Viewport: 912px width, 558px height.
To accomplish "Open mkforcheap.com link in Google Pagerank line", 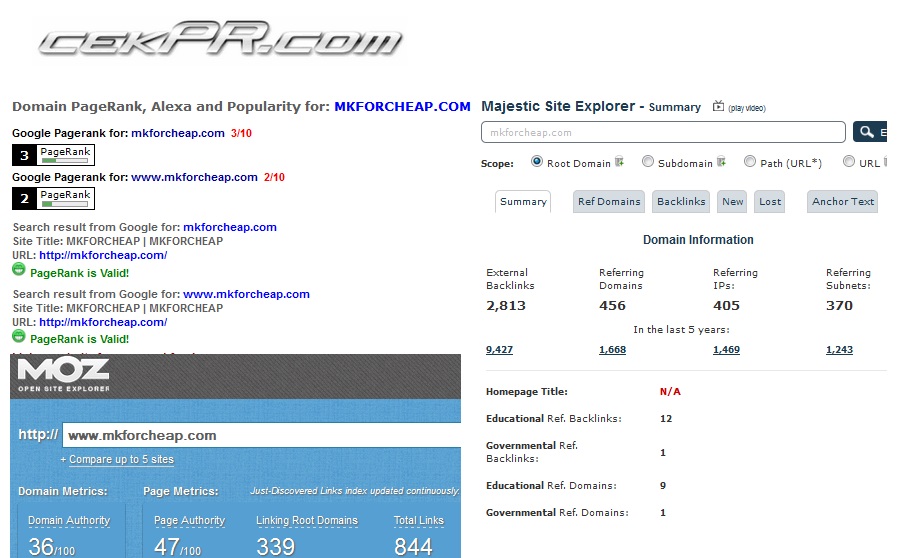I will tap(178, 133).
